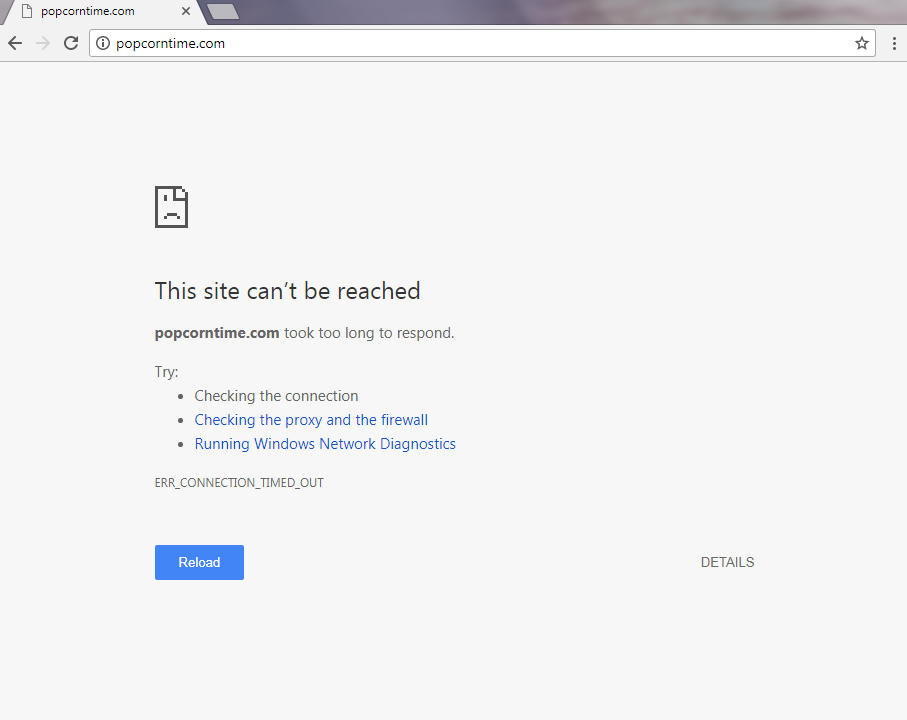Screen dimensions: 907x720
Task: Show error DETAILS
Action: click(728, 562)
